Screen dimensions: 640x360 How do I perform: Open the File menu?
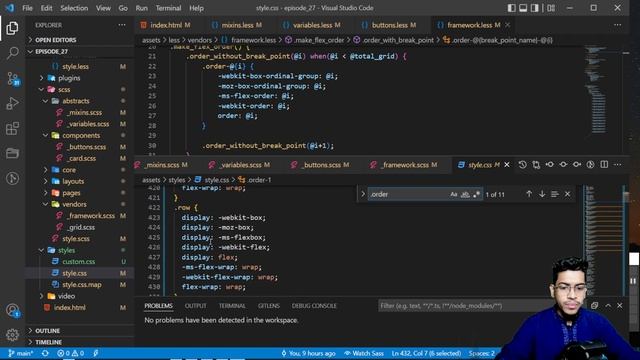tap(27, 8)
